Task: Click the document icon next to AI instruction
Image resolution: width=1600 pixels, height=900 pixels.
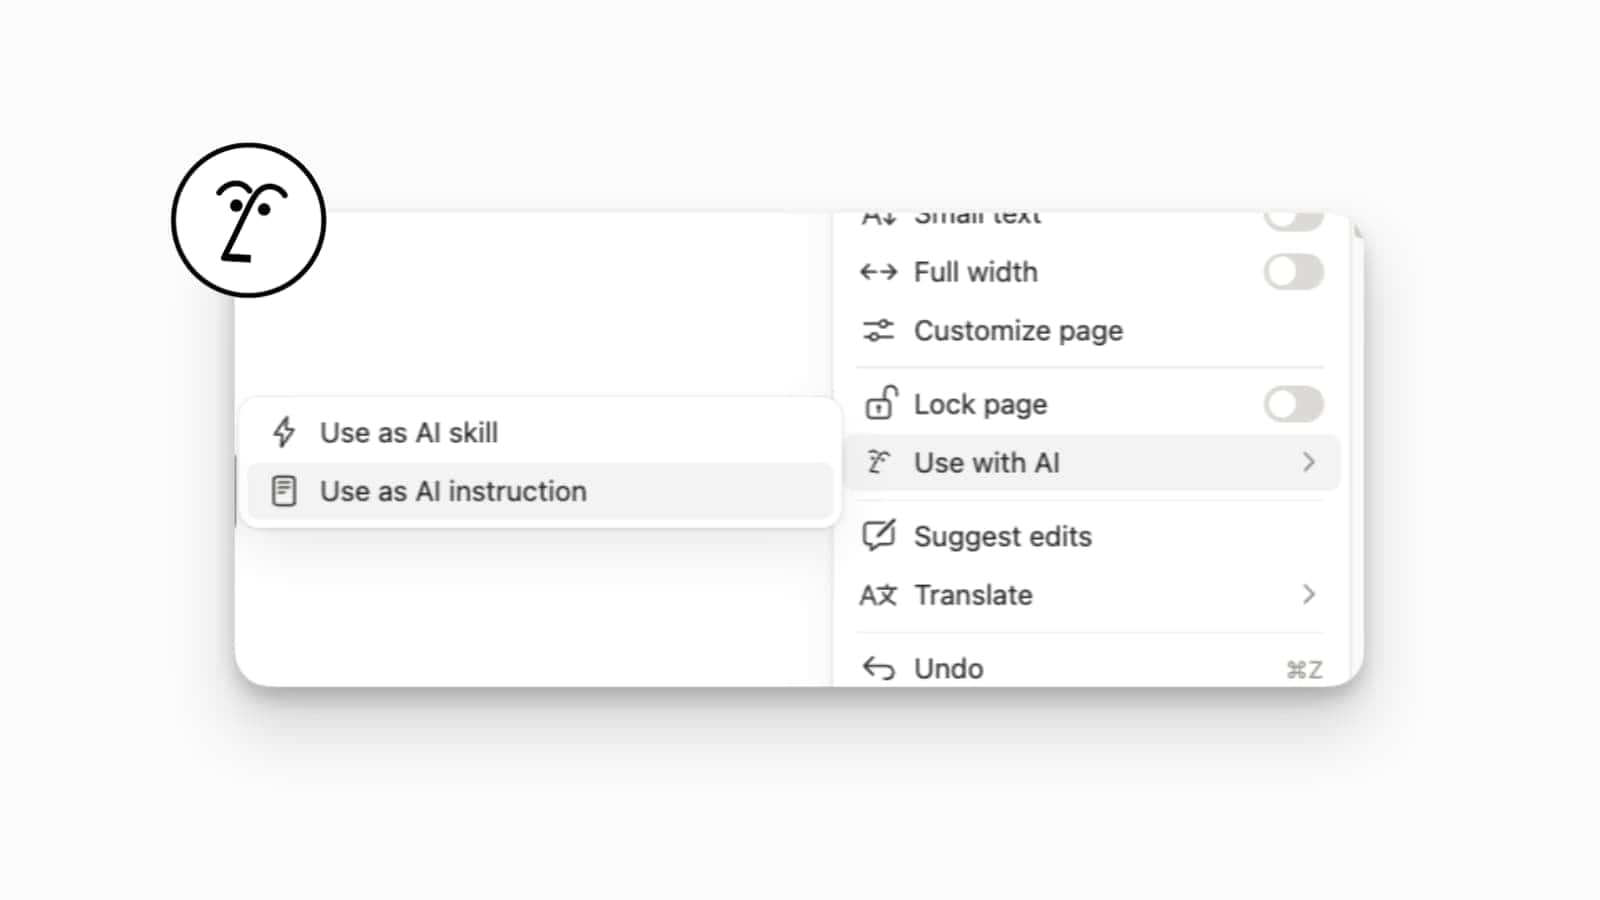Action: click(284, 490)
